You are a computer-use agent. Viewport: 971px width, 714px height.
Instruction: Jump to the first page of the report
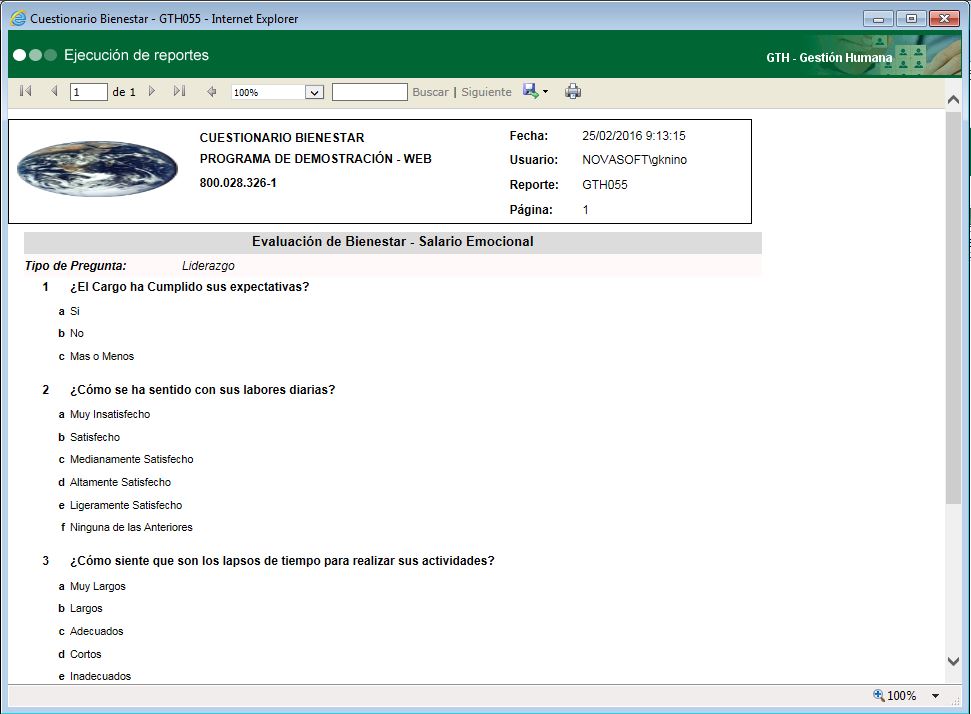point(24,91)
